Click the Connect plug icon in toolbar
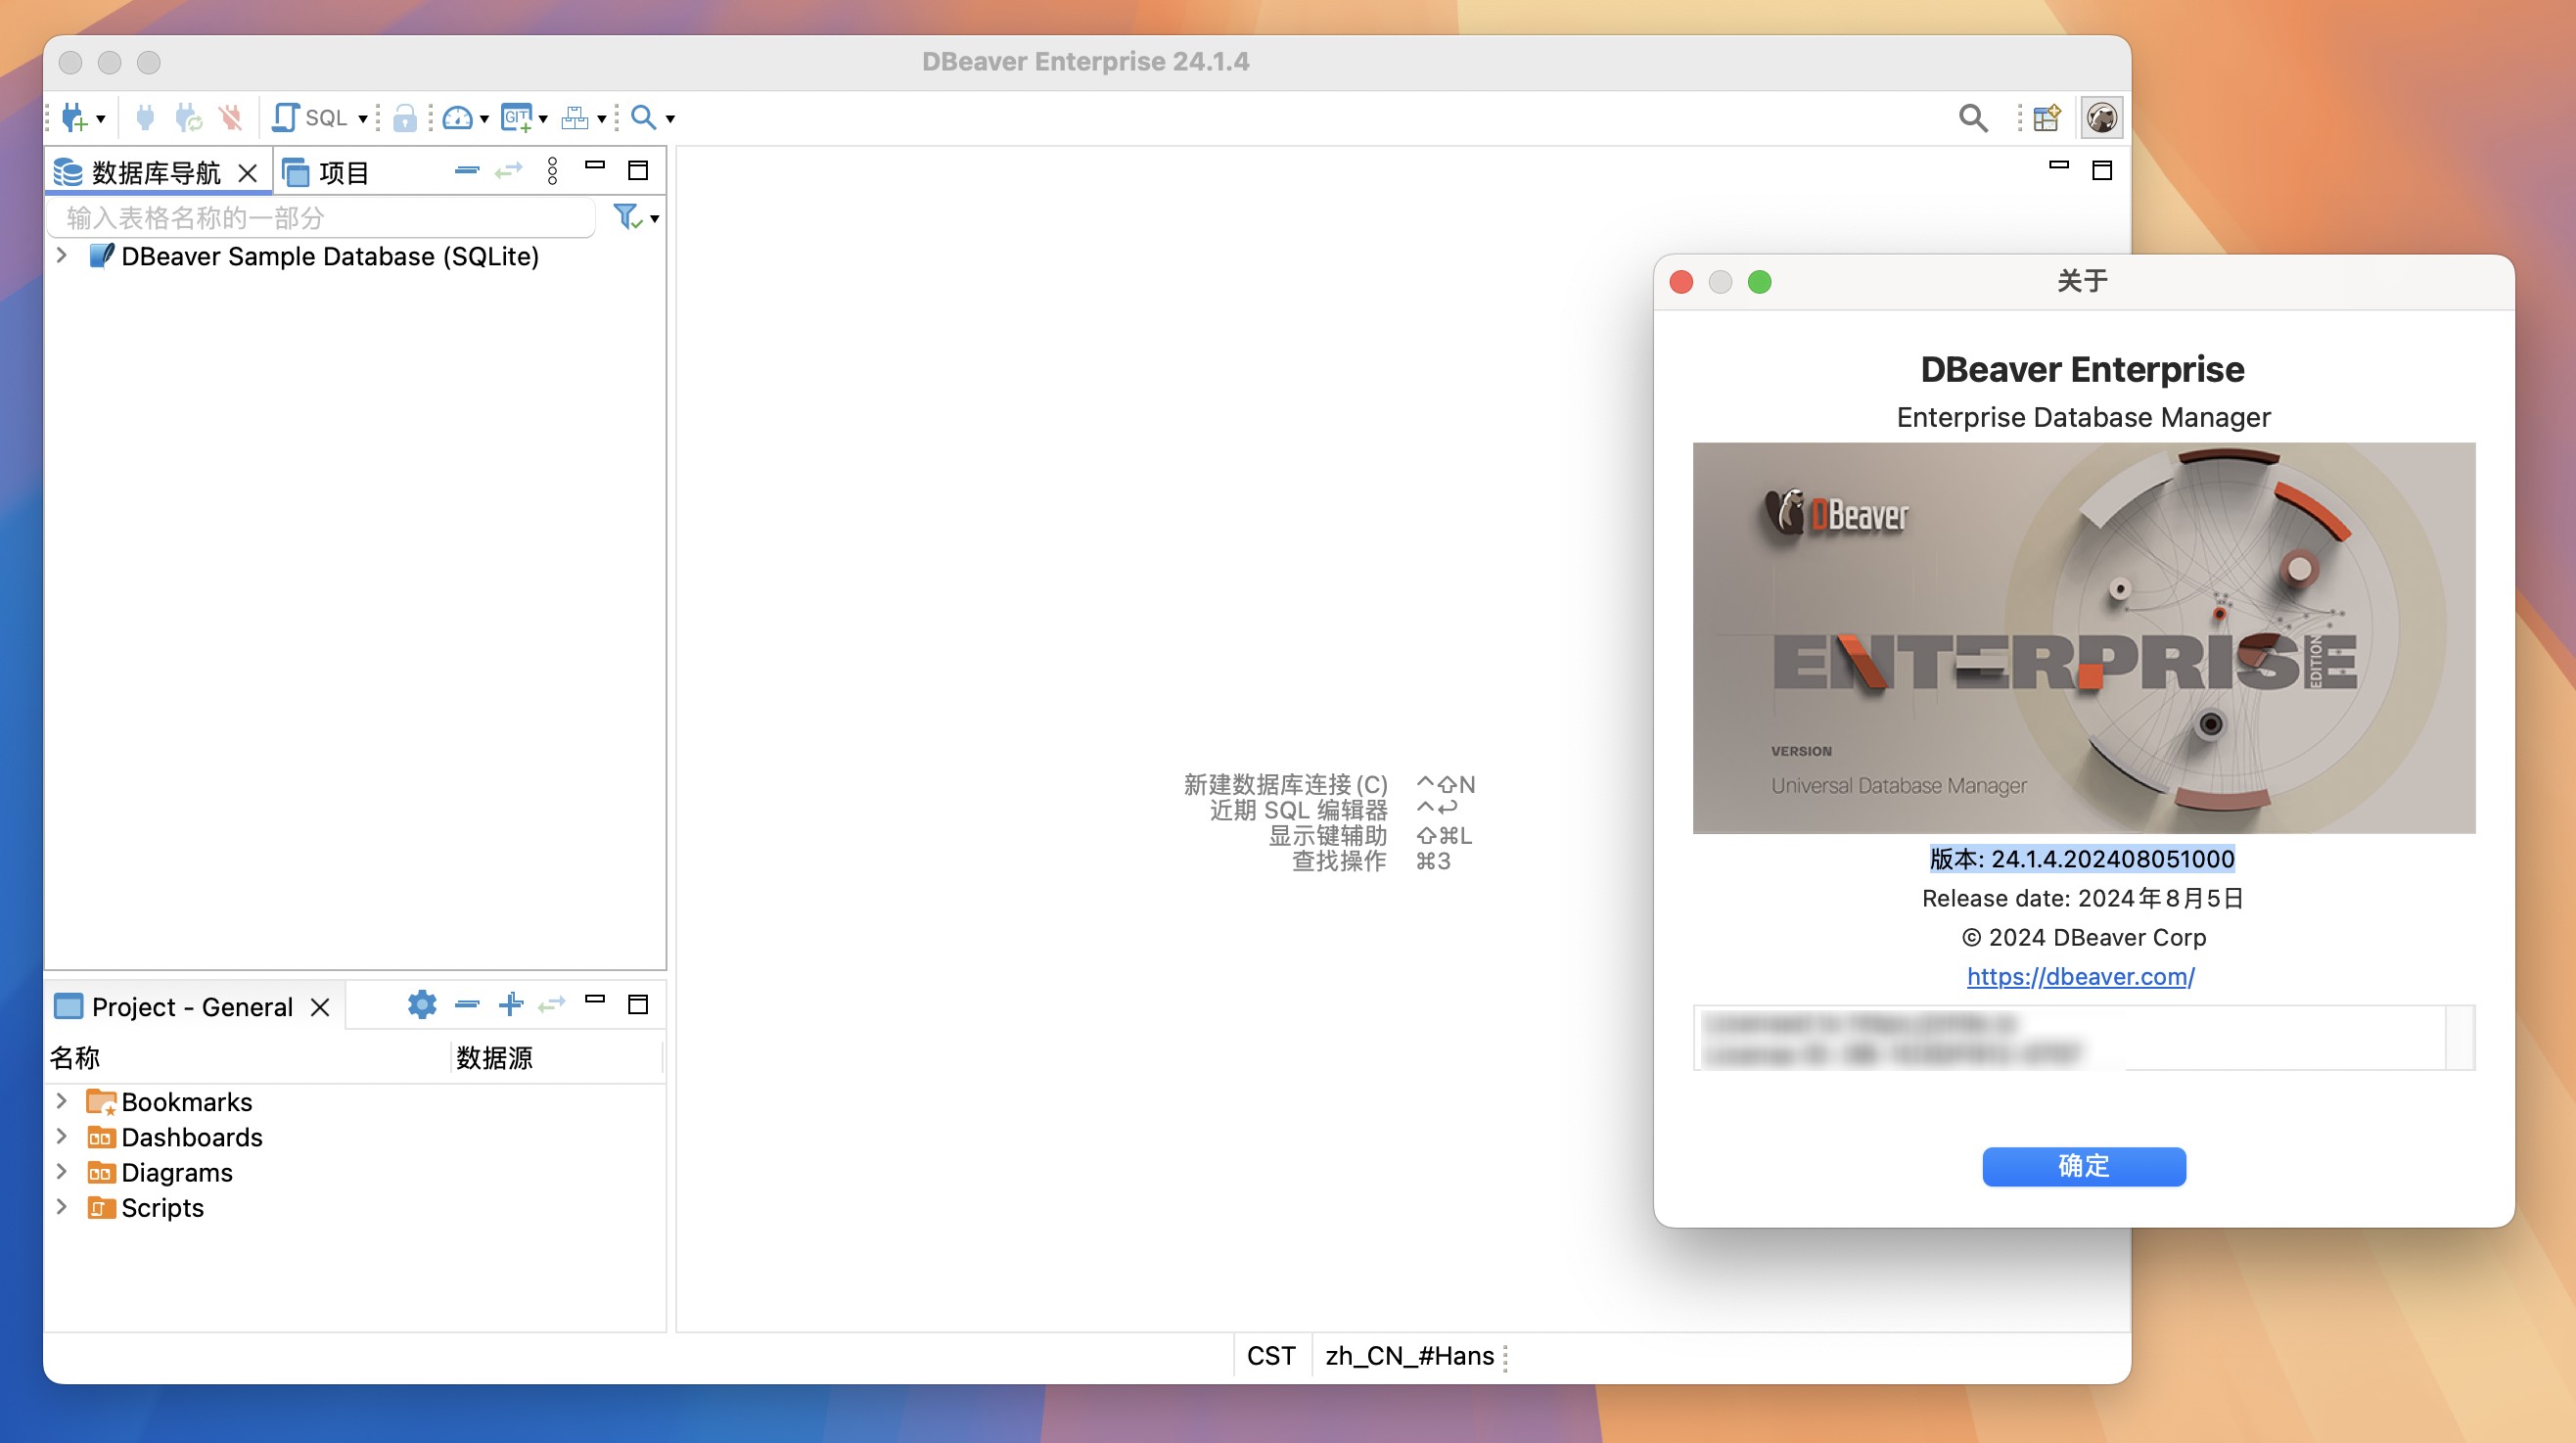 (145, 118)
